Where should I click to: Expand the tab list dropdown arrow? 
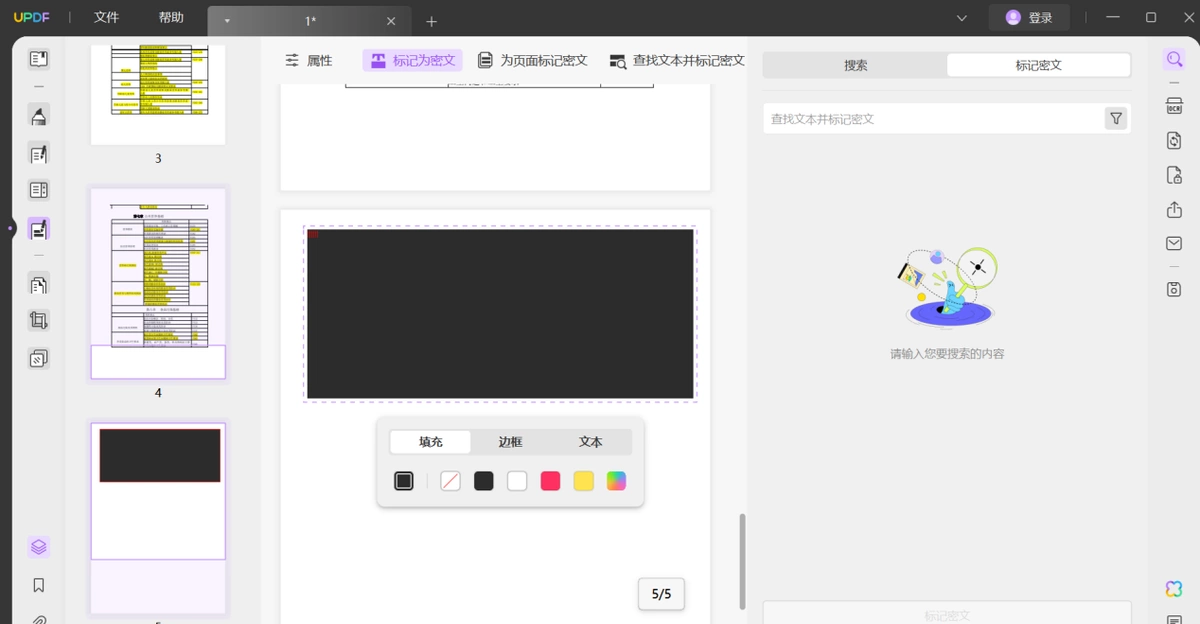pyautogui.click(x=228, y=21)
